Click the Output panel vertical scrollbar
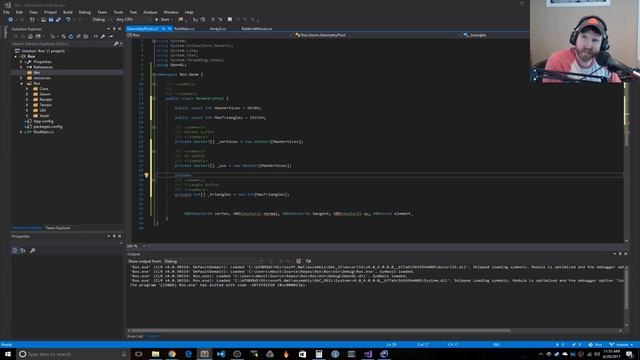This screenshot has height=360, width=640. [626, 289]
